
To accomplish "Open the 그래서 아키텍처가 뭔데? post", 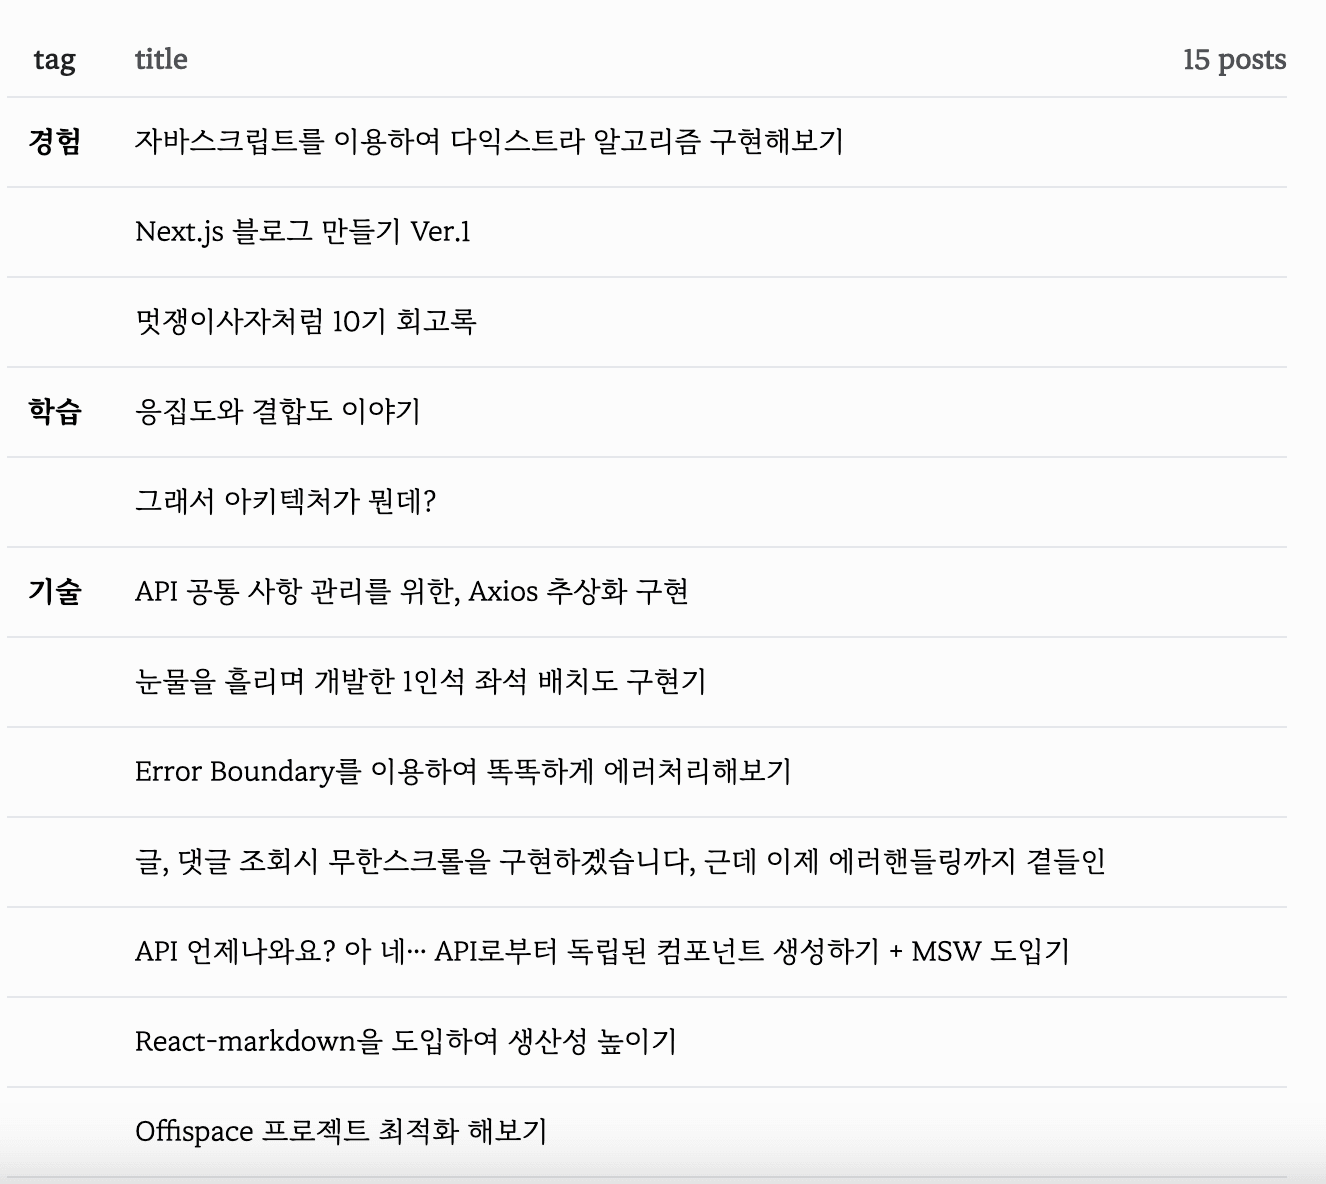I will (x=285, y=502).
